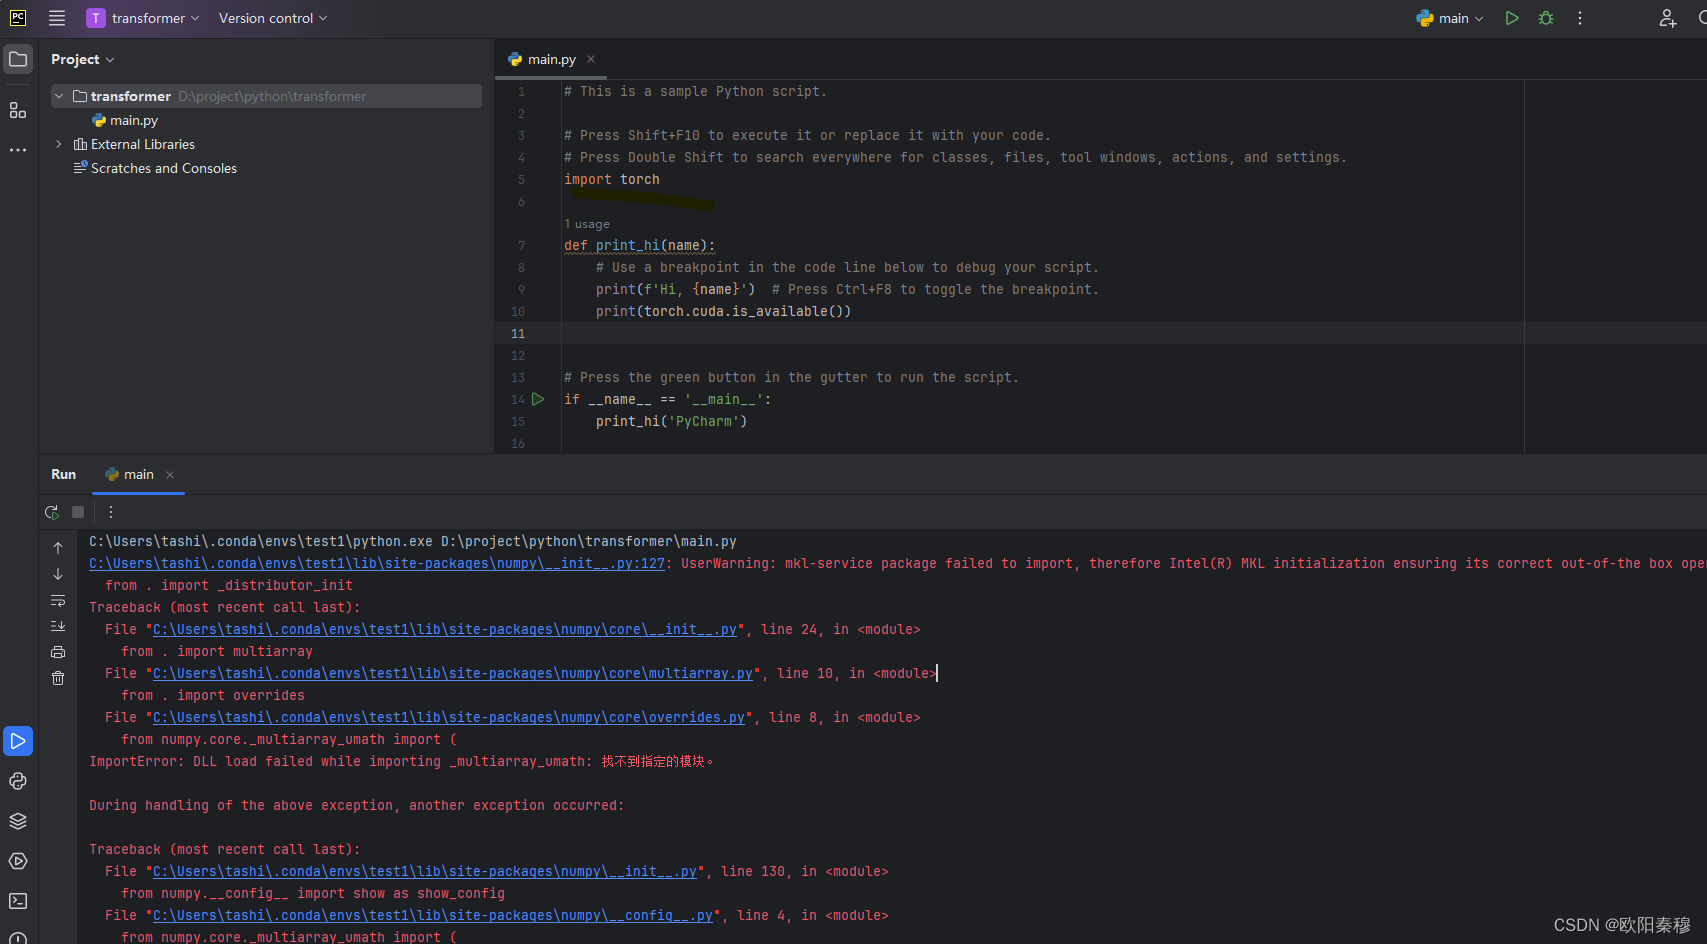Open the transformer project dropdown
Screen dimensions: 1707x944
pos(142,18)
